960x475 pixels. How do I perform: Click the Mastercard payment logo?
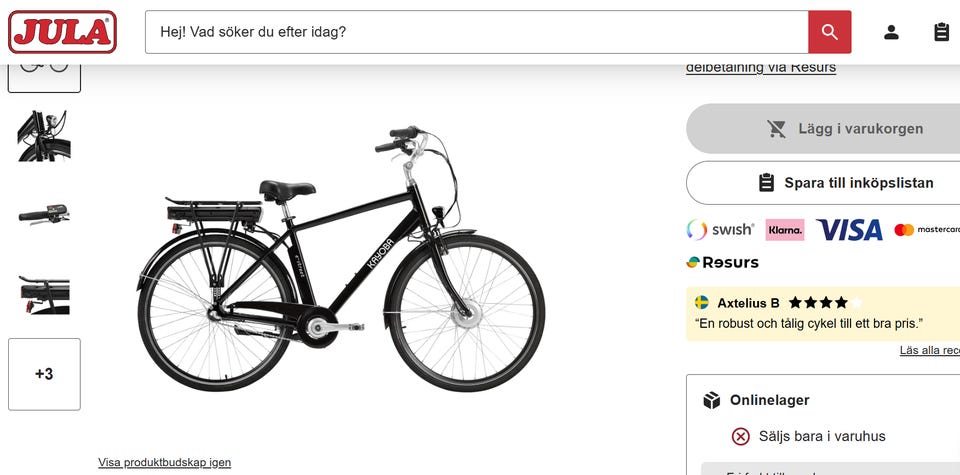(927, 230)
